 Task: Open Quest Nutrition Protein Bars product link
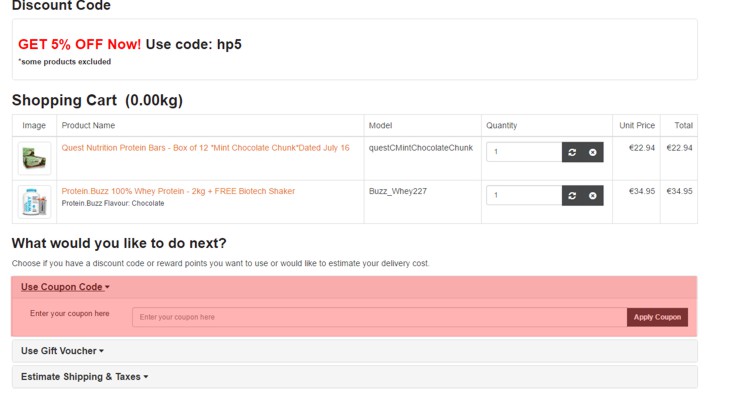point(205,148)
